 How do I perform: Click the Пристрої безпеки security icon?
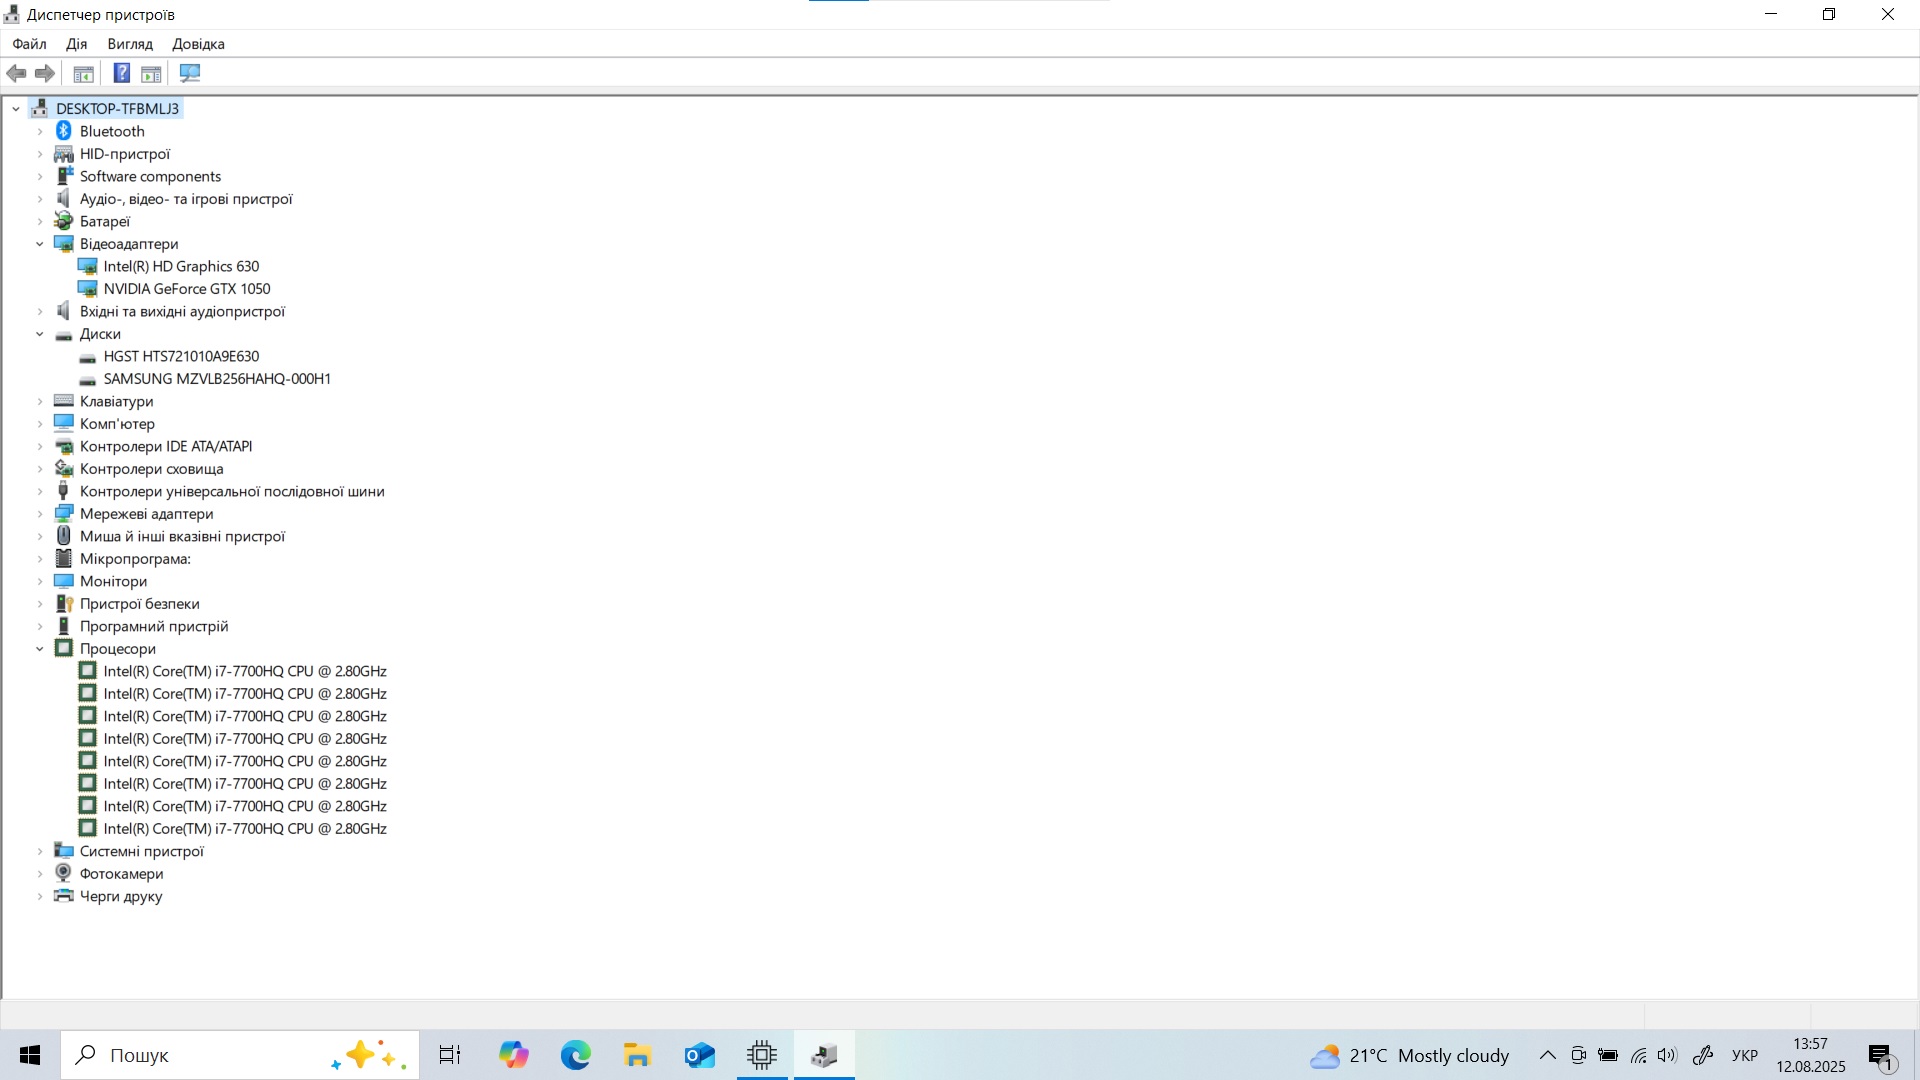[x=64, y=604]
